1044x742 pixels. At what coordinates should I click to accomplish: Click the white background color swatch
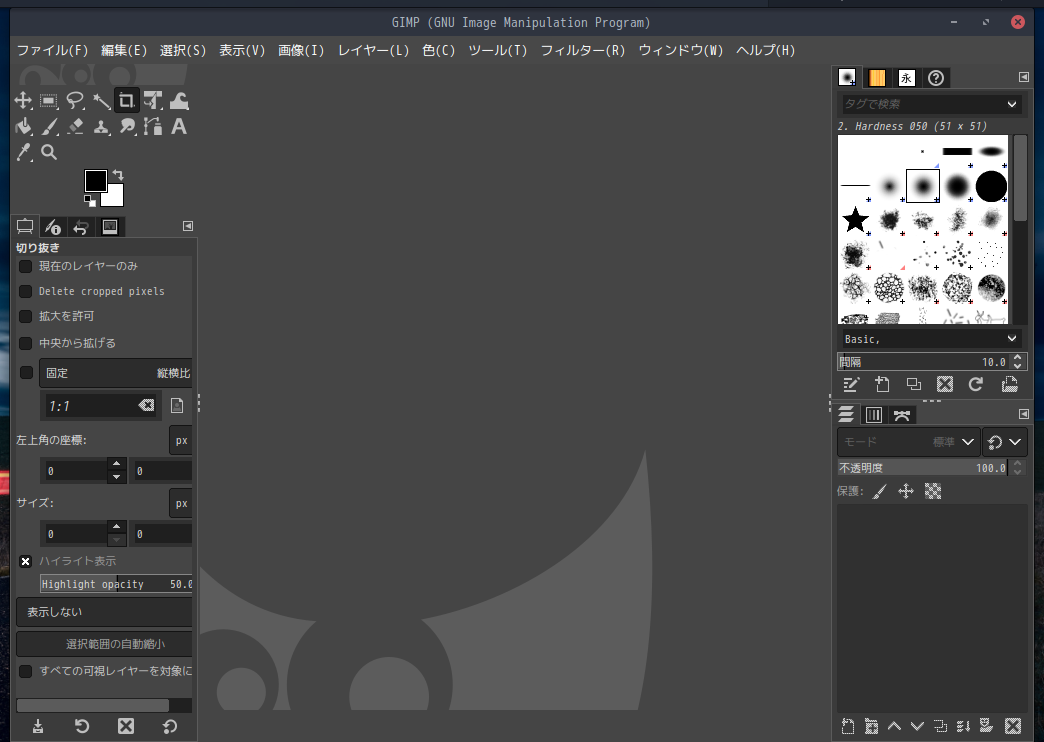pos(115,197)
